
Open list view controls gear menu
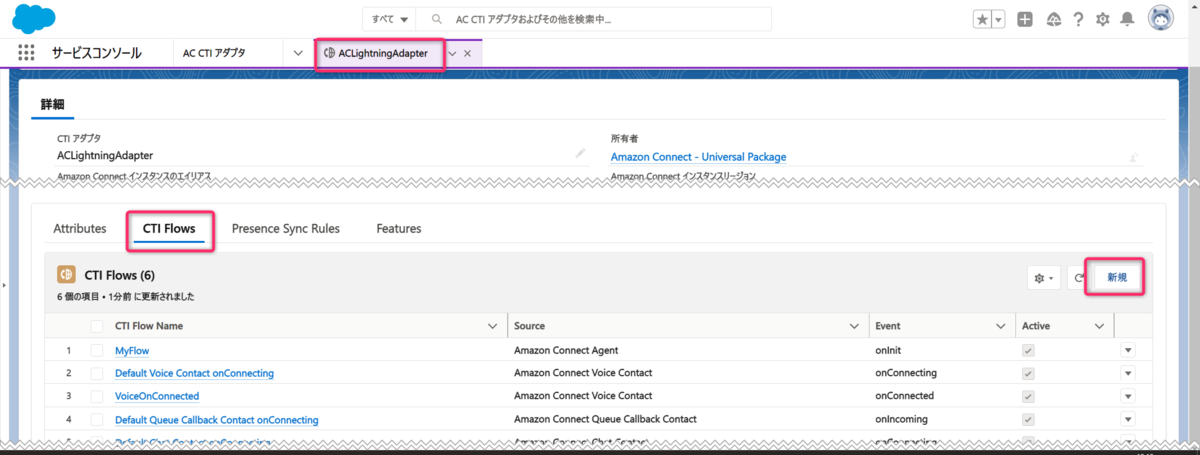[1045, 278]
